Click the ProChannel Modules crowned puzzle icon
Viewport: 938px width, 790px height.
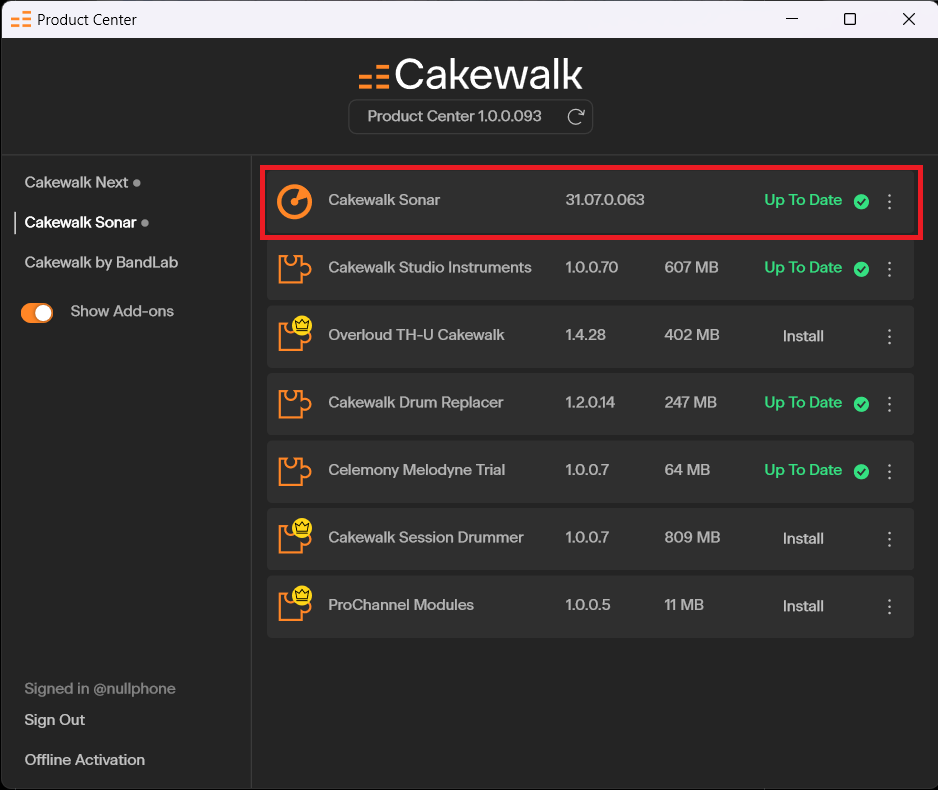point(294,606)
